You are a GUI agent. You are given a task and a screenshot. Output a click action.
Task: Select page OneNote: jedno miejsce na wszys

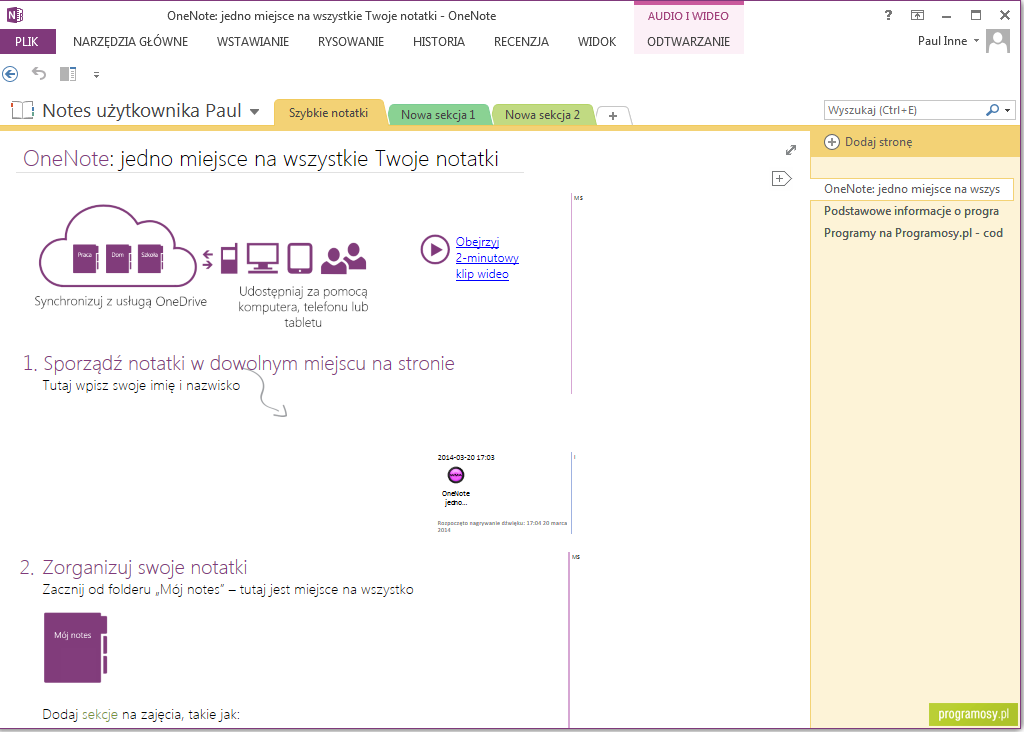pos(912,189)
